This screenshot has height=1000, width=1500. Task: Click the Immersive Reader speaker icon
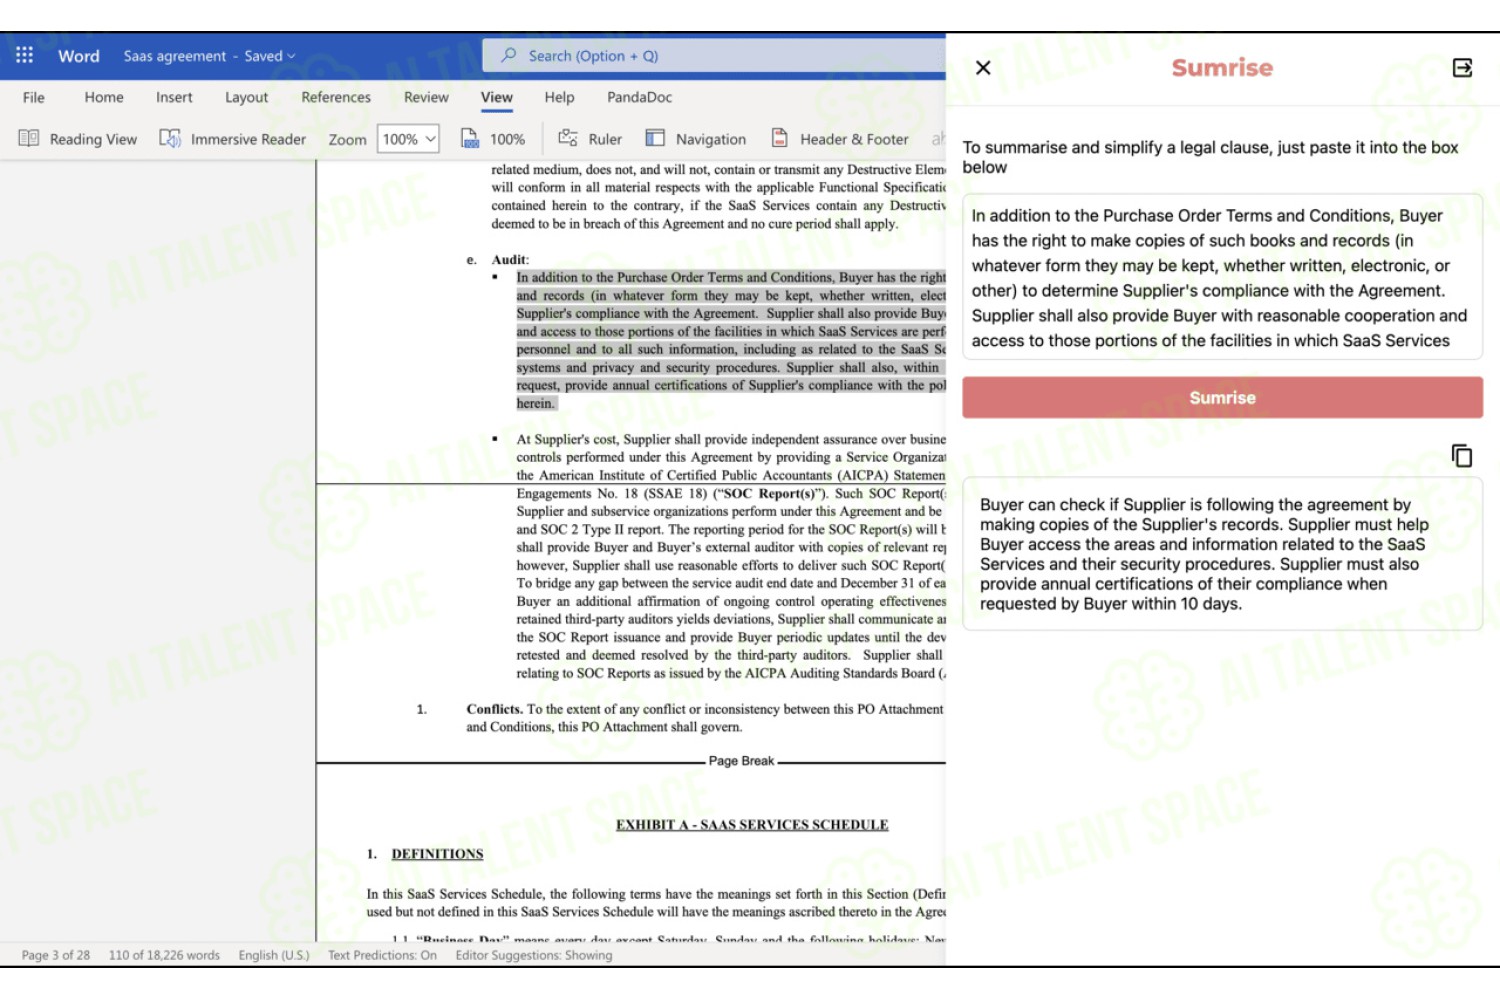pyautogui.click(x=170, y=139)
